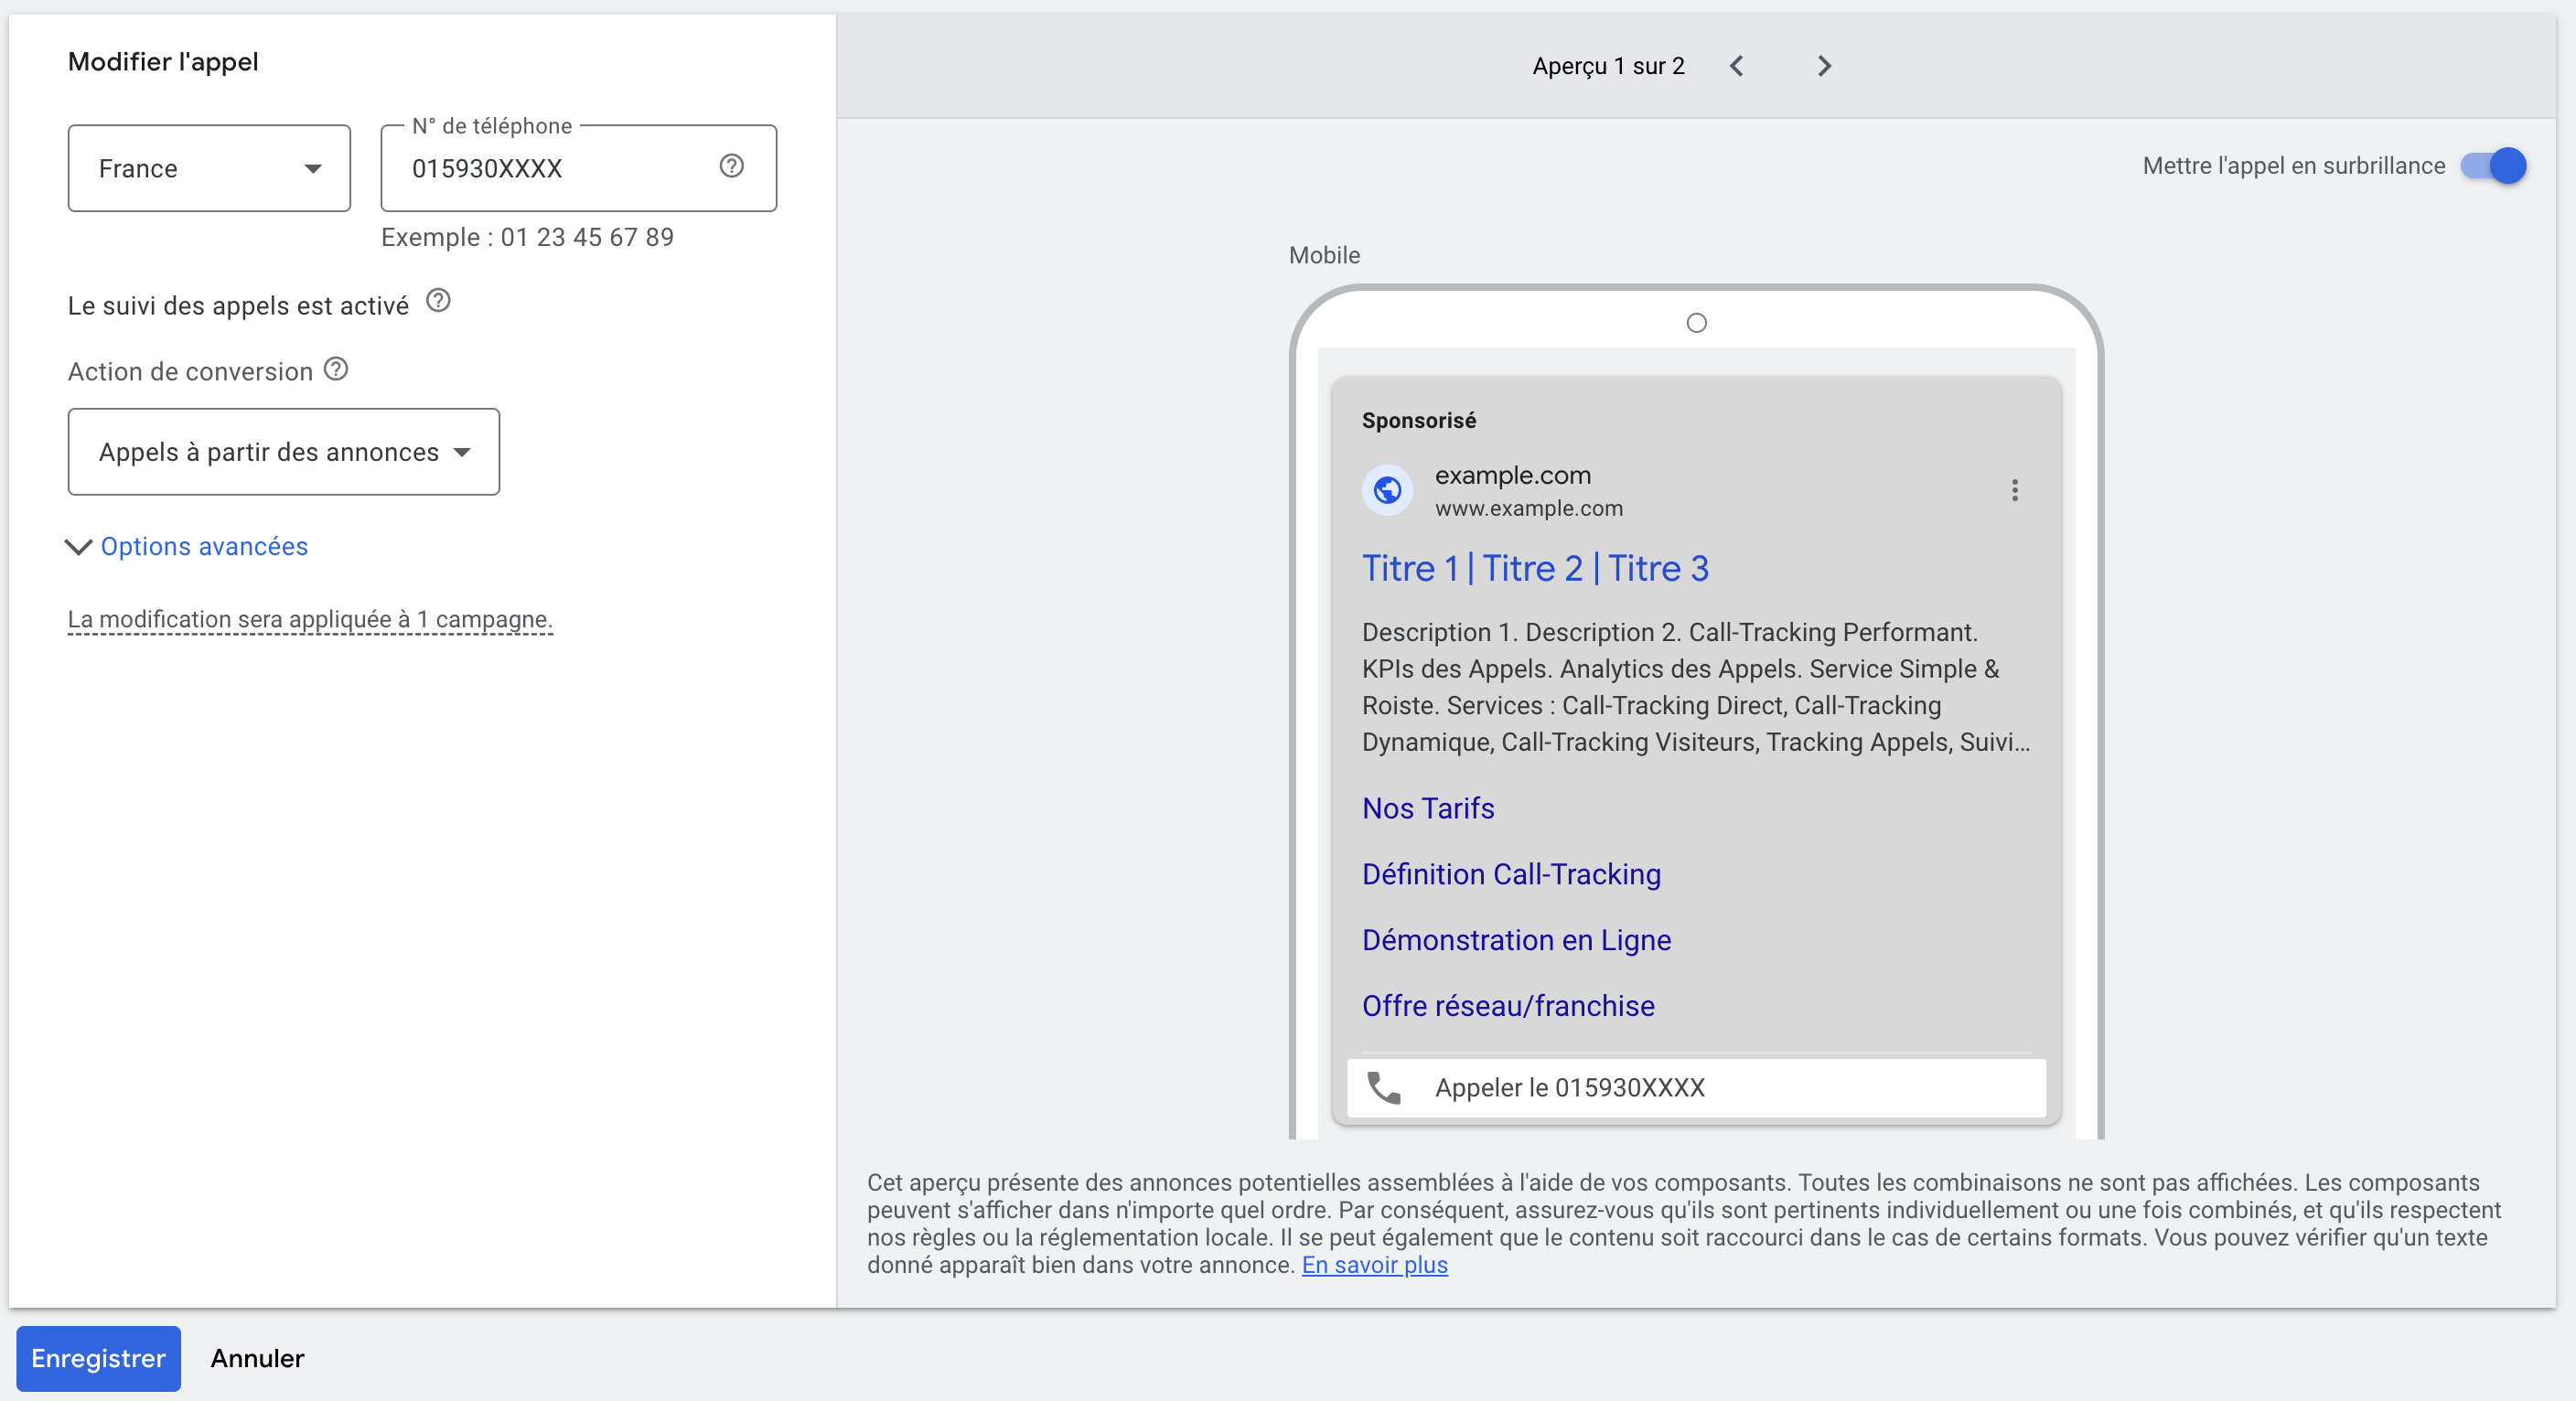Click Offre réseau/franchise sitelink
The image size is (2576, 1401).
[1508, 1006]
